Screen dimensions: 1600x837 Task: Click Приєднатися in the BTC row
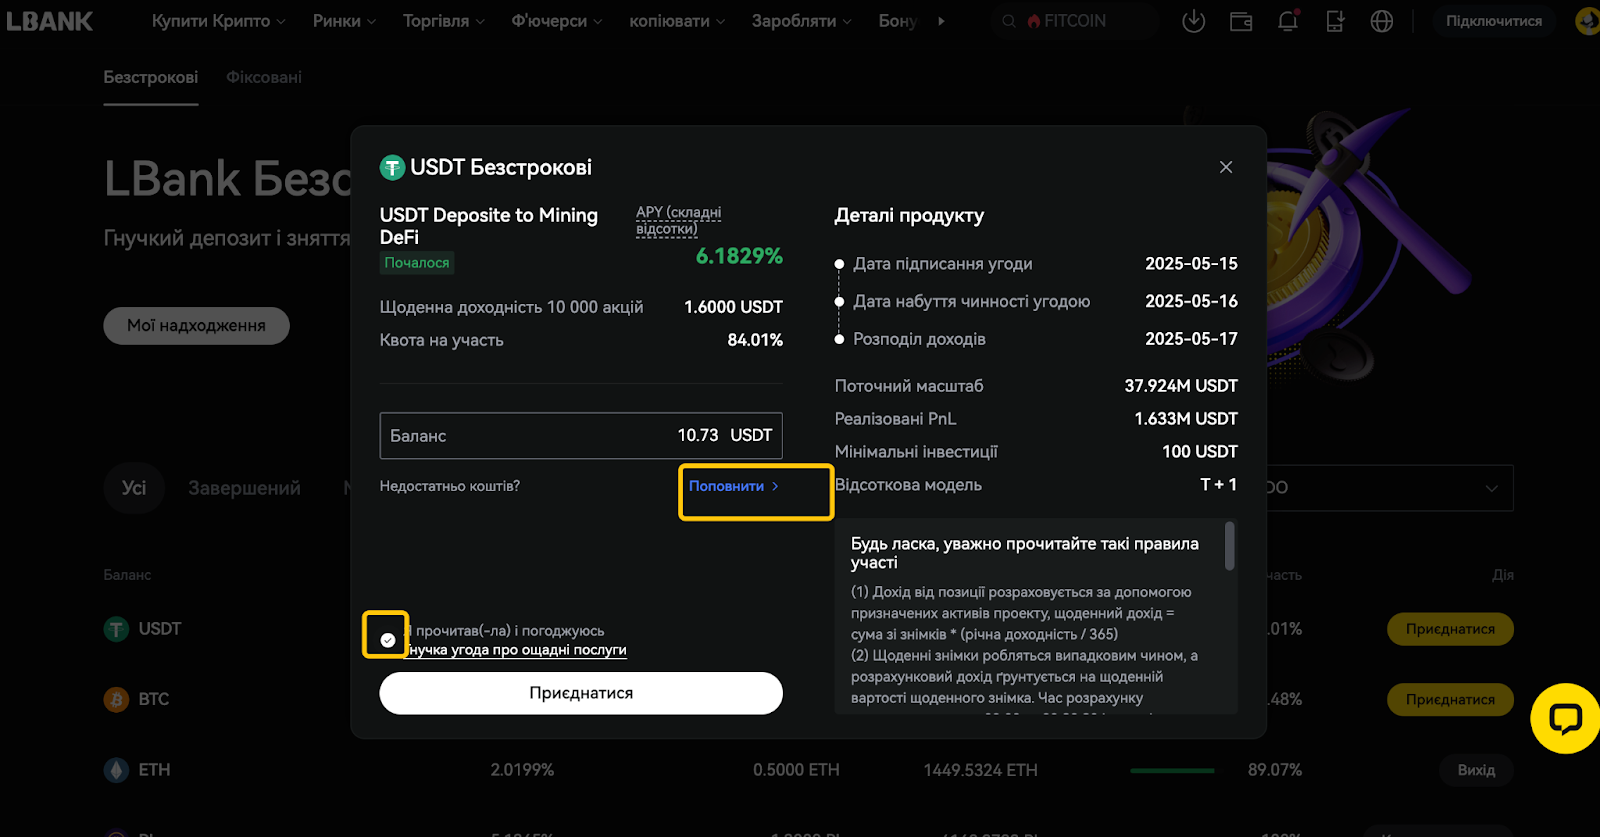coord(1450,699)
